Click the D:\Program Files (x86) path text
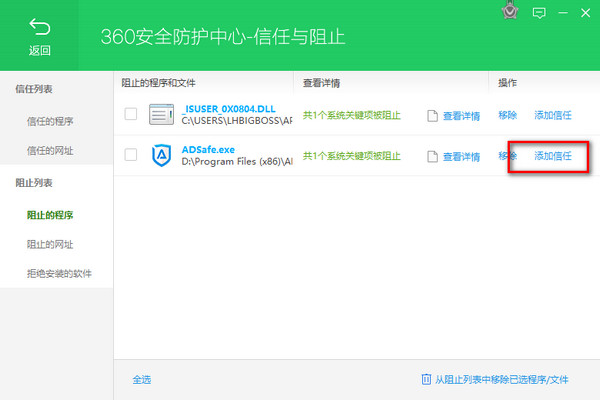This screenshot has width=600, height=400. click(x=237, y=162)
